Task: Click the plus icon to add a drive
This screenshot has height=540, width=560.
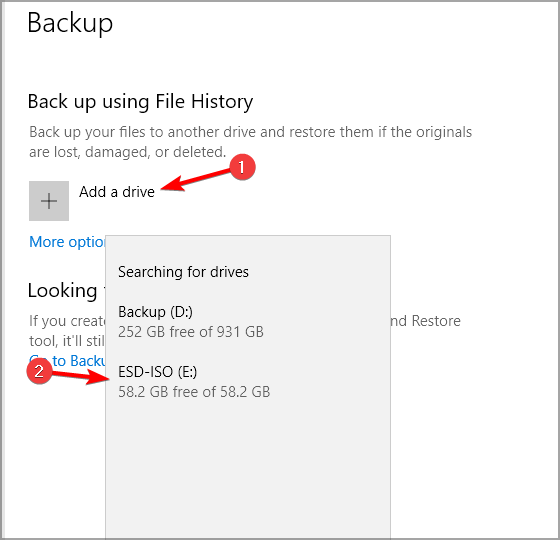Action: point(49,201)
